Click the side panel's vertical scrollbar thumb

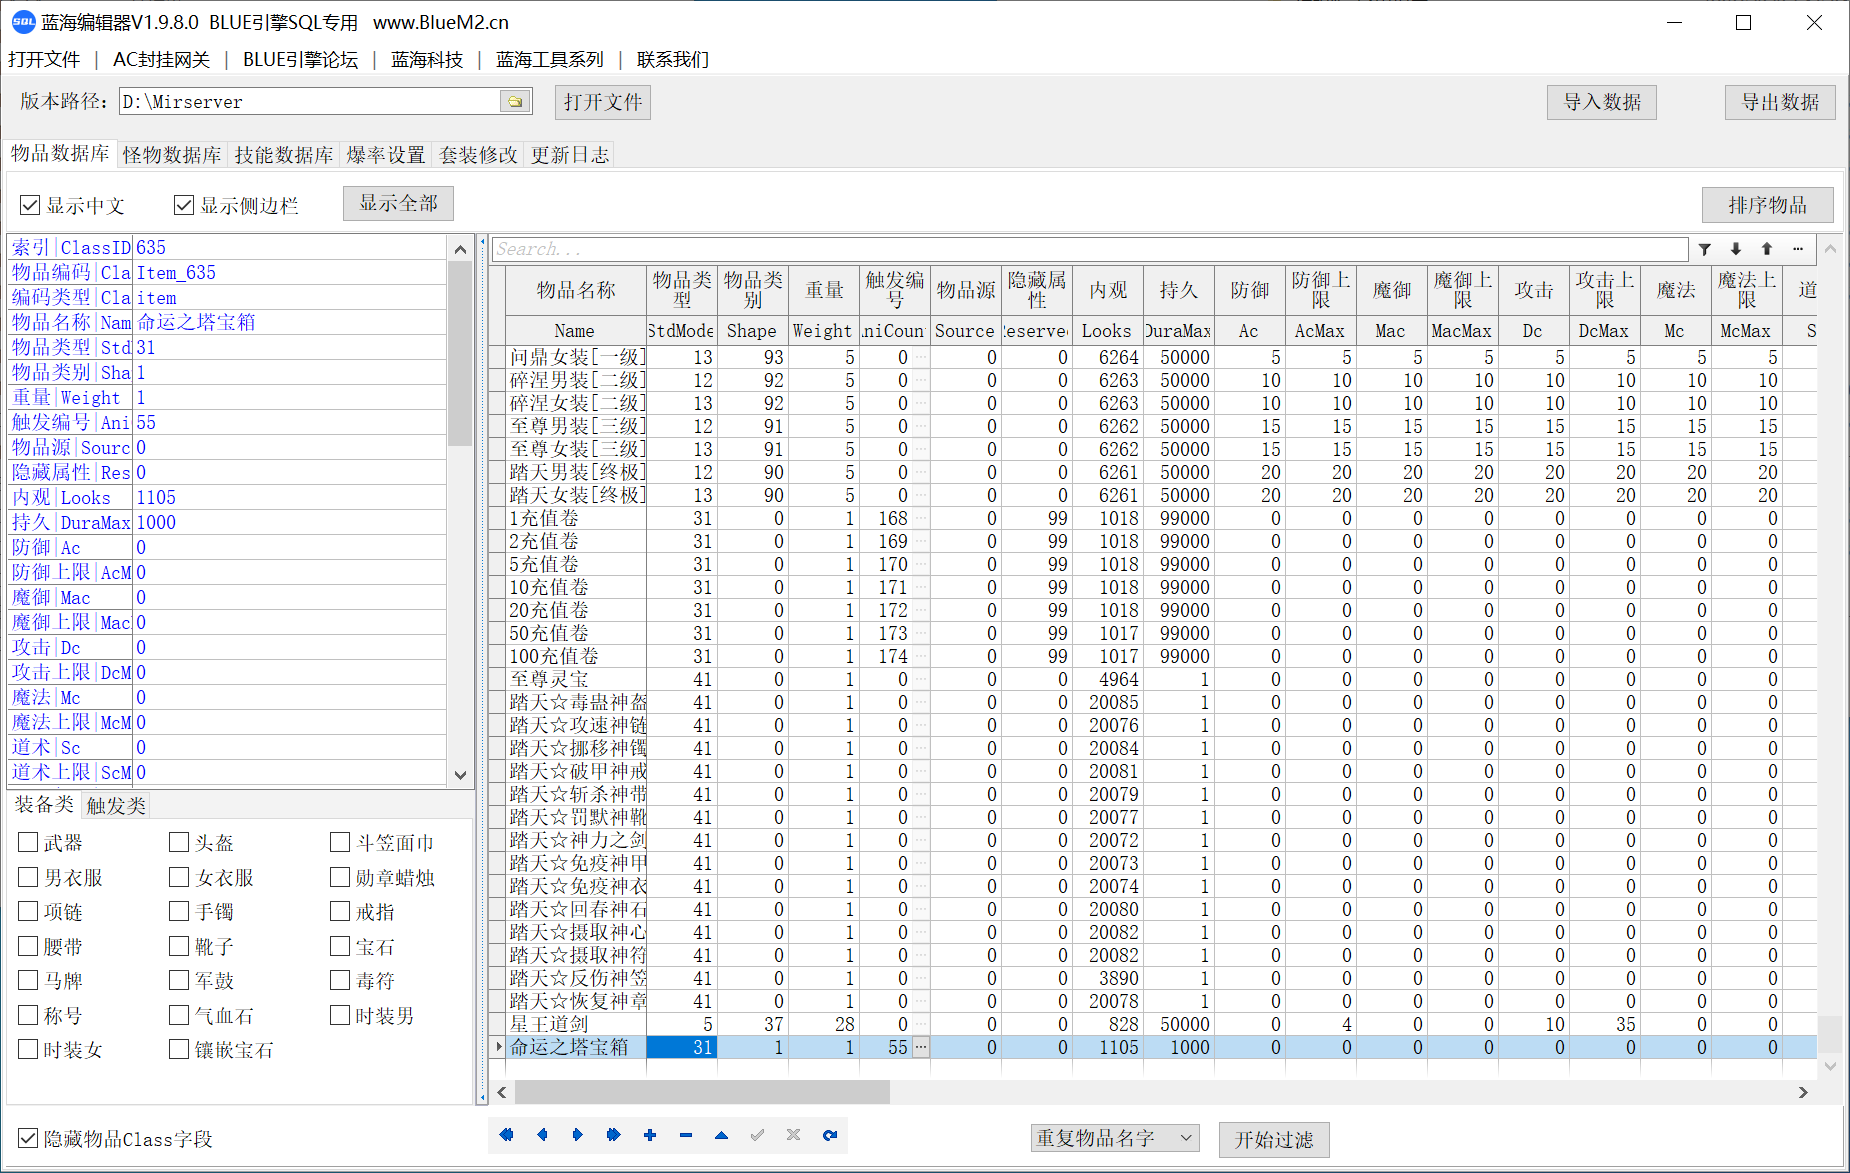tap(460, 353)
